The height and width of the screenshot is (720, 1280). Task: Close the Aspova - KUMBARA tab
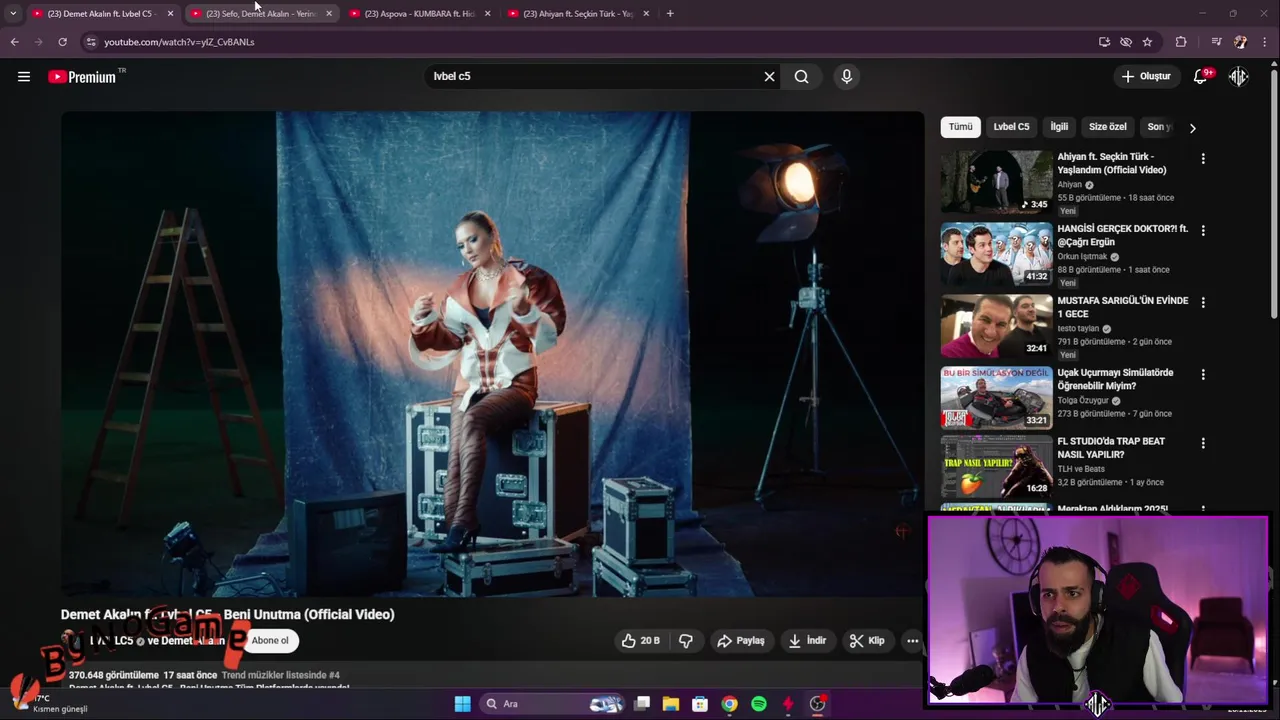coord(487,14)
